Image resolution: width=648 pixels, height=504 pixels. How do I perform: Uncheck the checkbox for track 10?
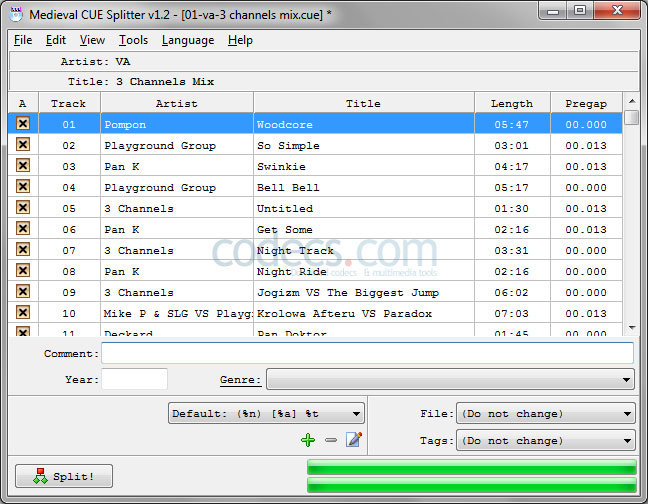(x=23, y=312)
